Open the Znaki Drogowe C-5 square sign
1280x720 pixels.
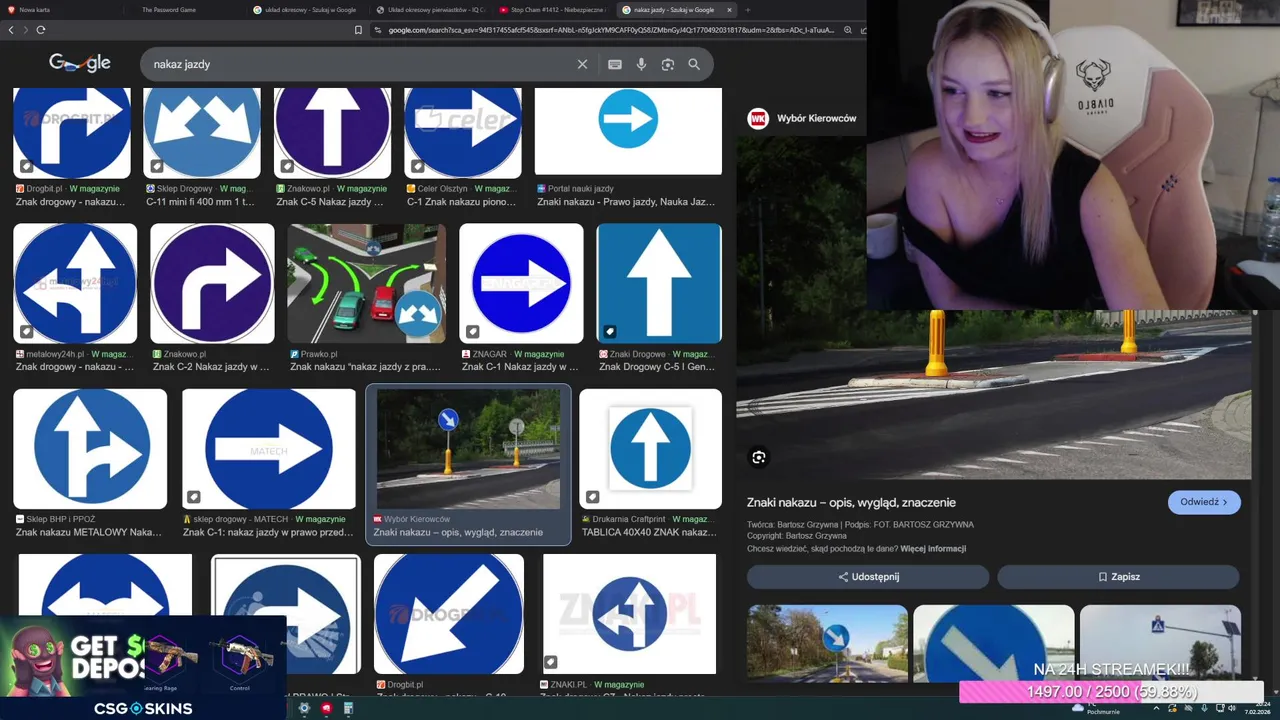click(659, 284)
